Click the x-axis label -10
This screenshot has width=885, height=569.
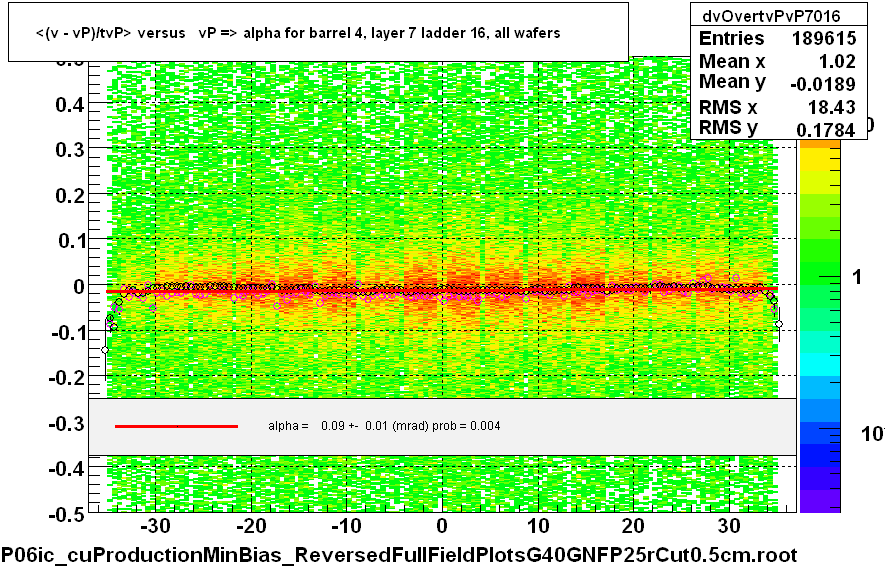346,526
